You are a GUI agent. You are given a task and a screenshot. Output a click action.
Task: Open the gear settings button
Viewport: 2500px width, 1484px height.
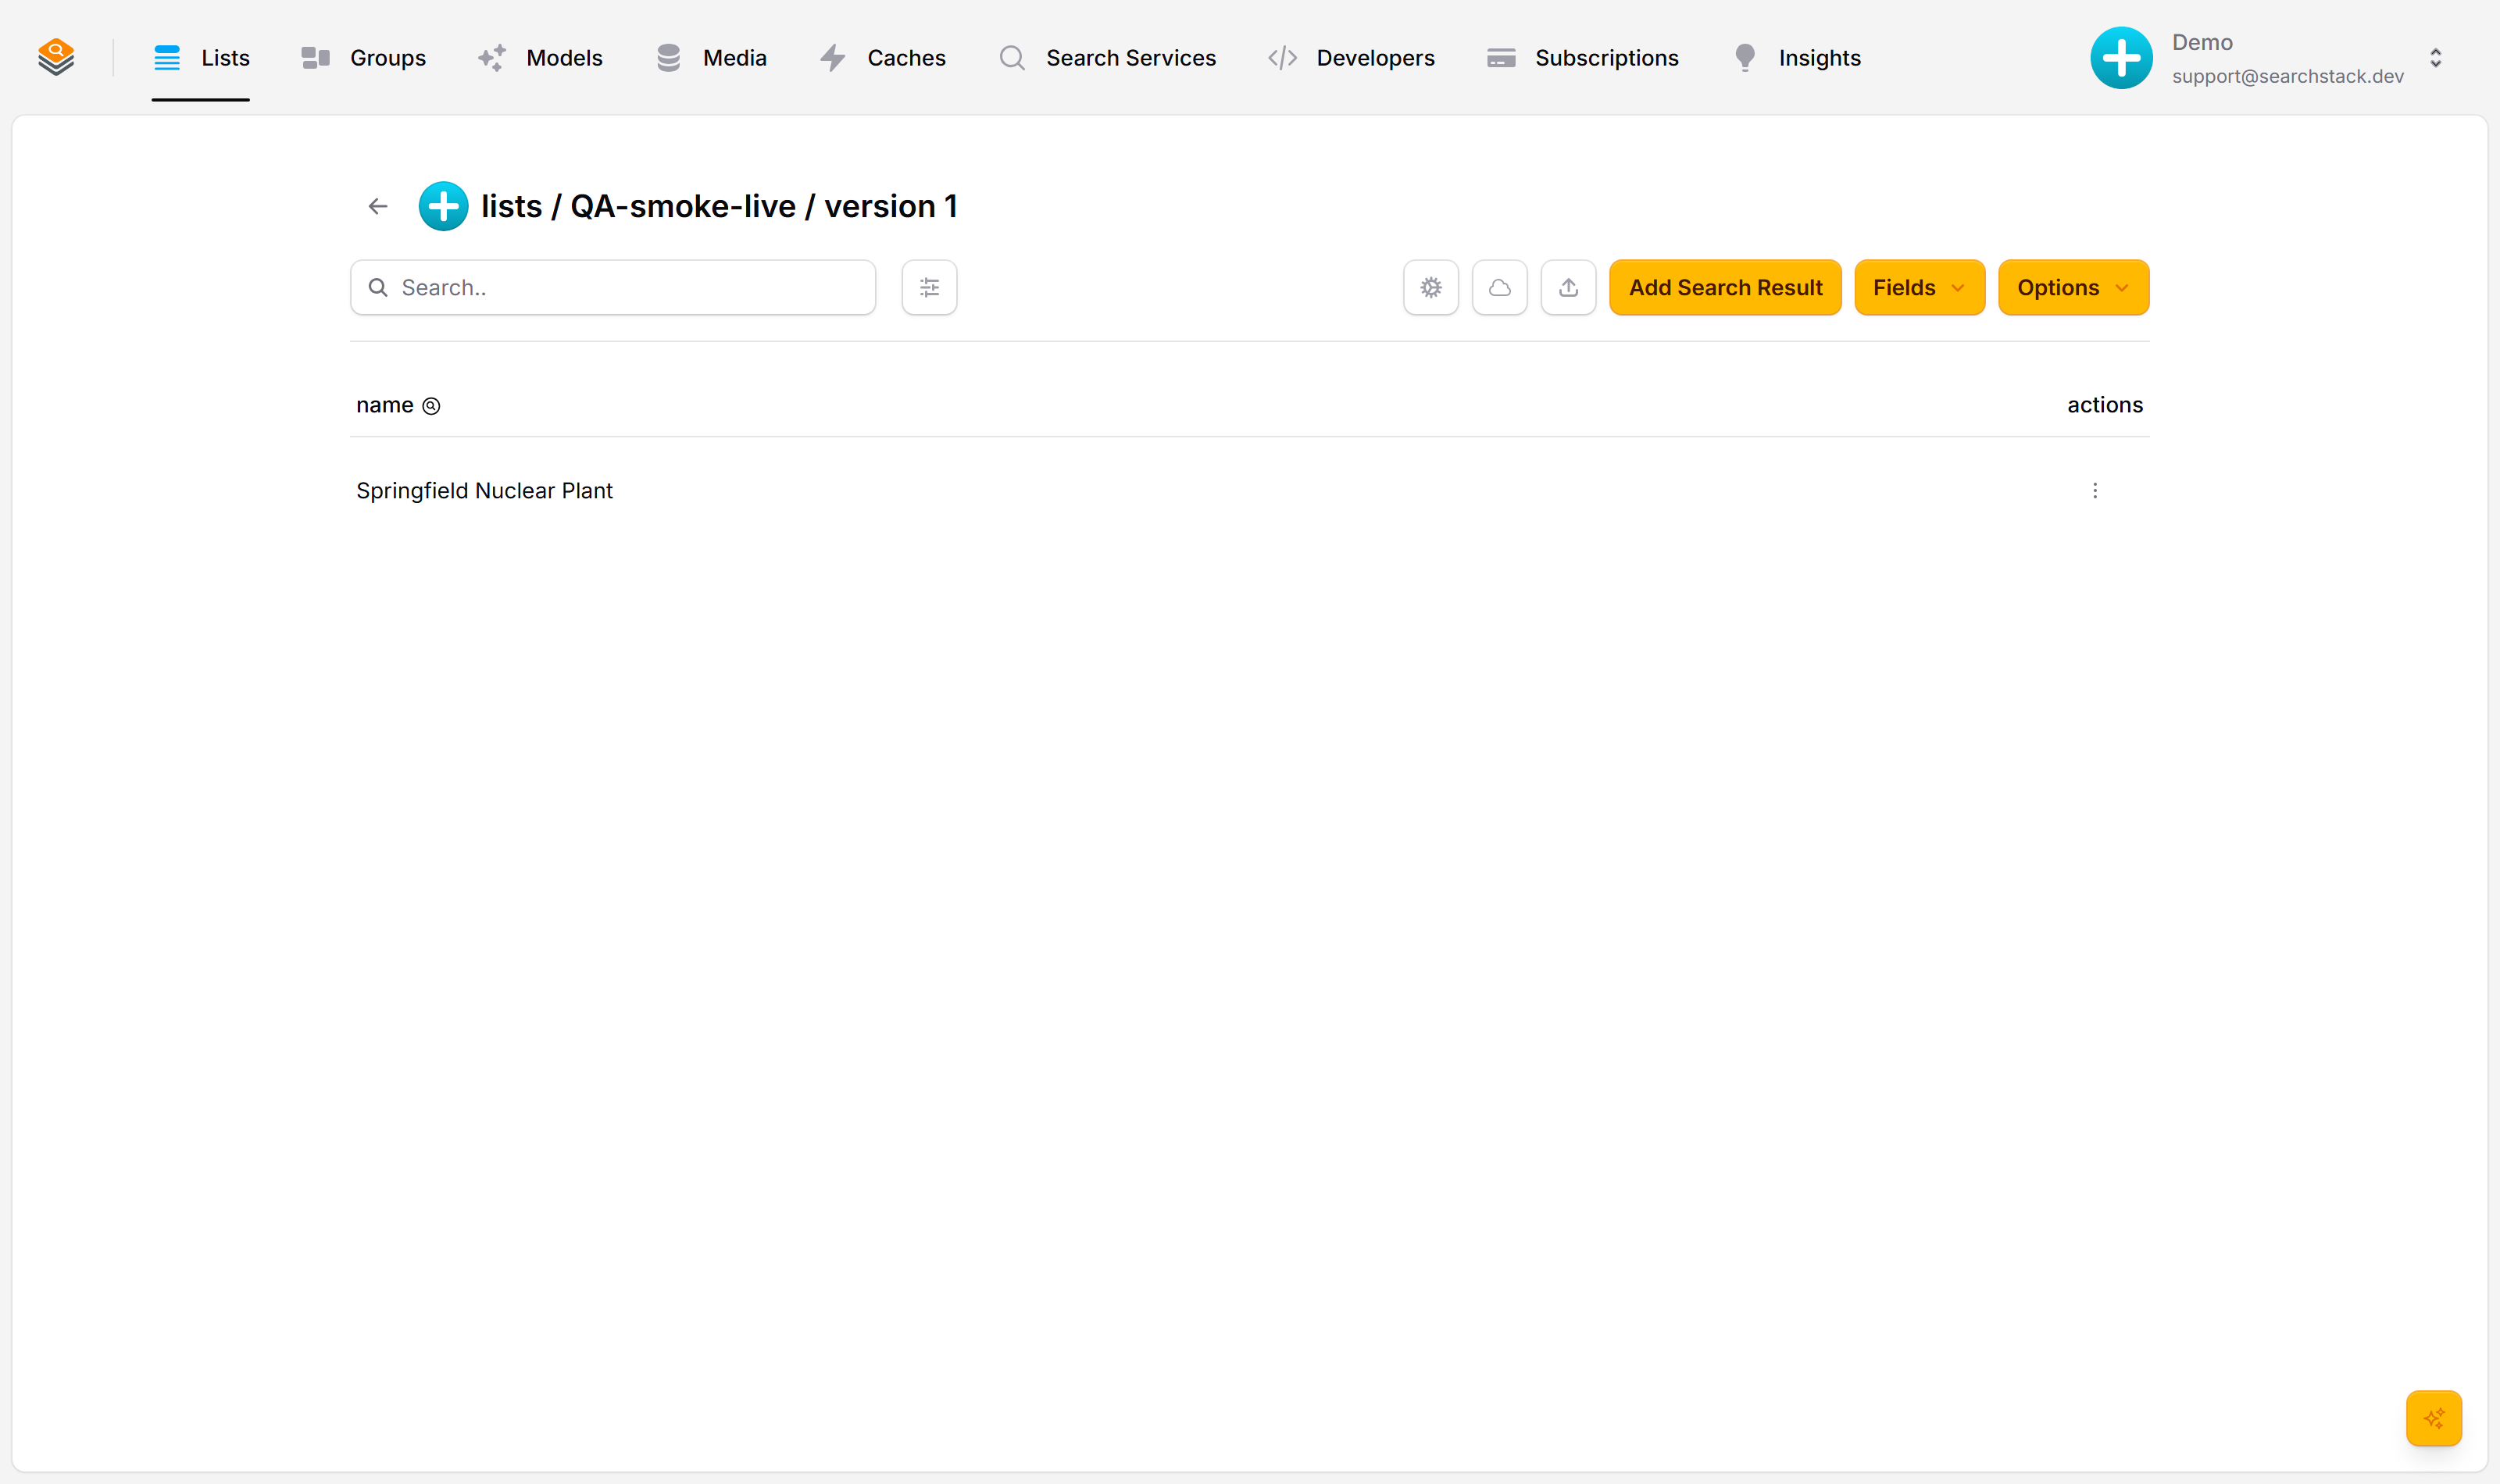pyautogui.click(x=1431, y=288)
